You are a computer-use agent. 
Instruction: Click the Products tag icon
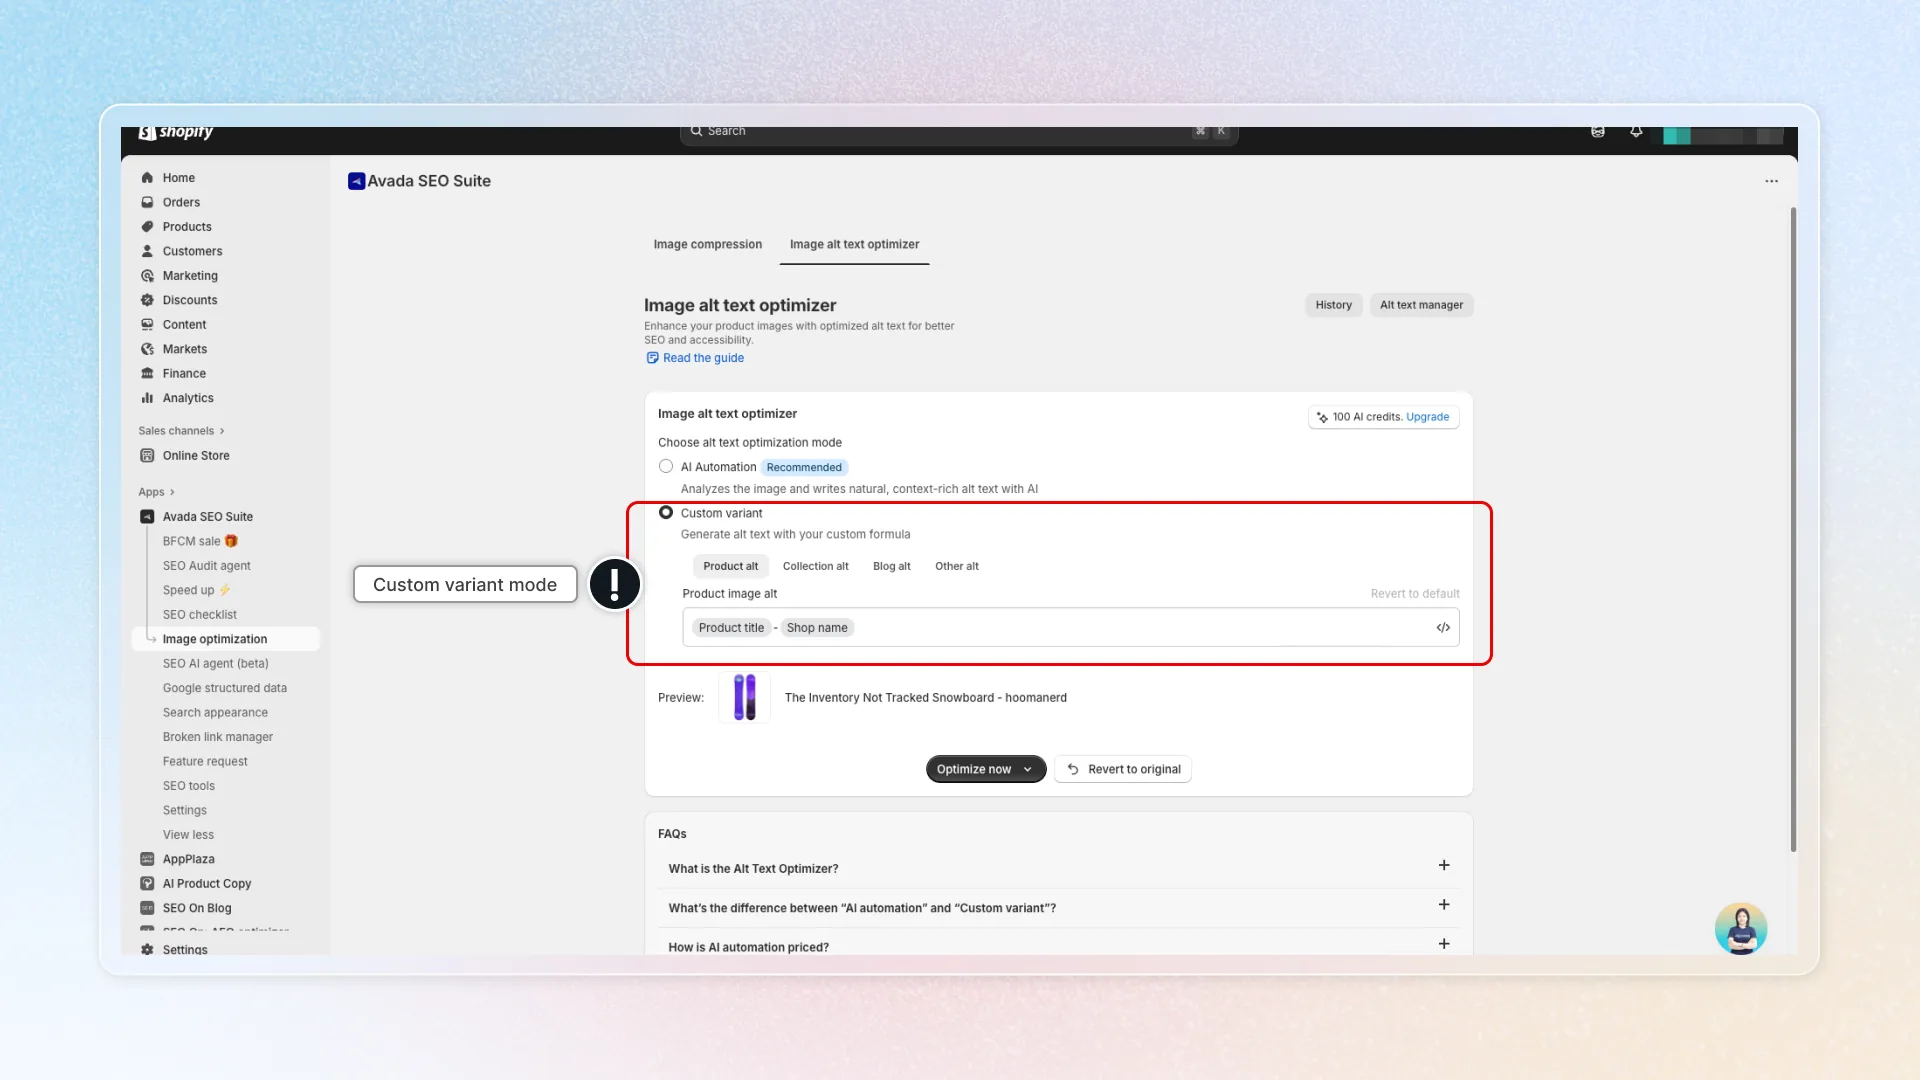coord(147,227)
